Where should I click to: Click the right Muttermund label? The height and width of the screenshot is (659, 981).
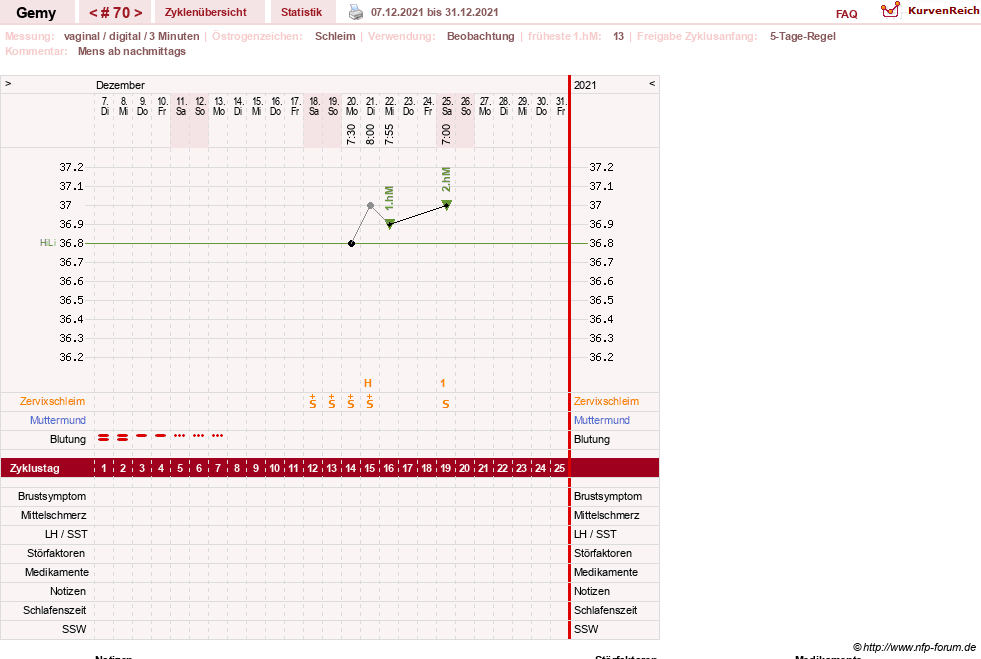pos(602,420)
